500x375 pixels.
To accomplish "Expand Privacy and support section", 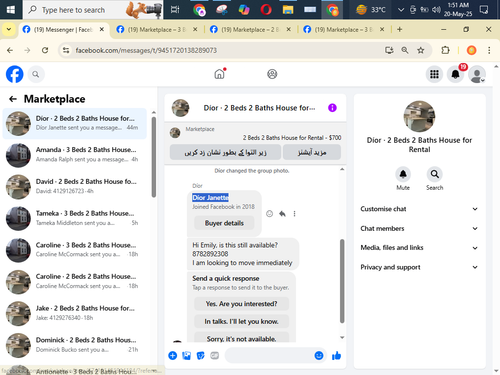I will point(419,267).
